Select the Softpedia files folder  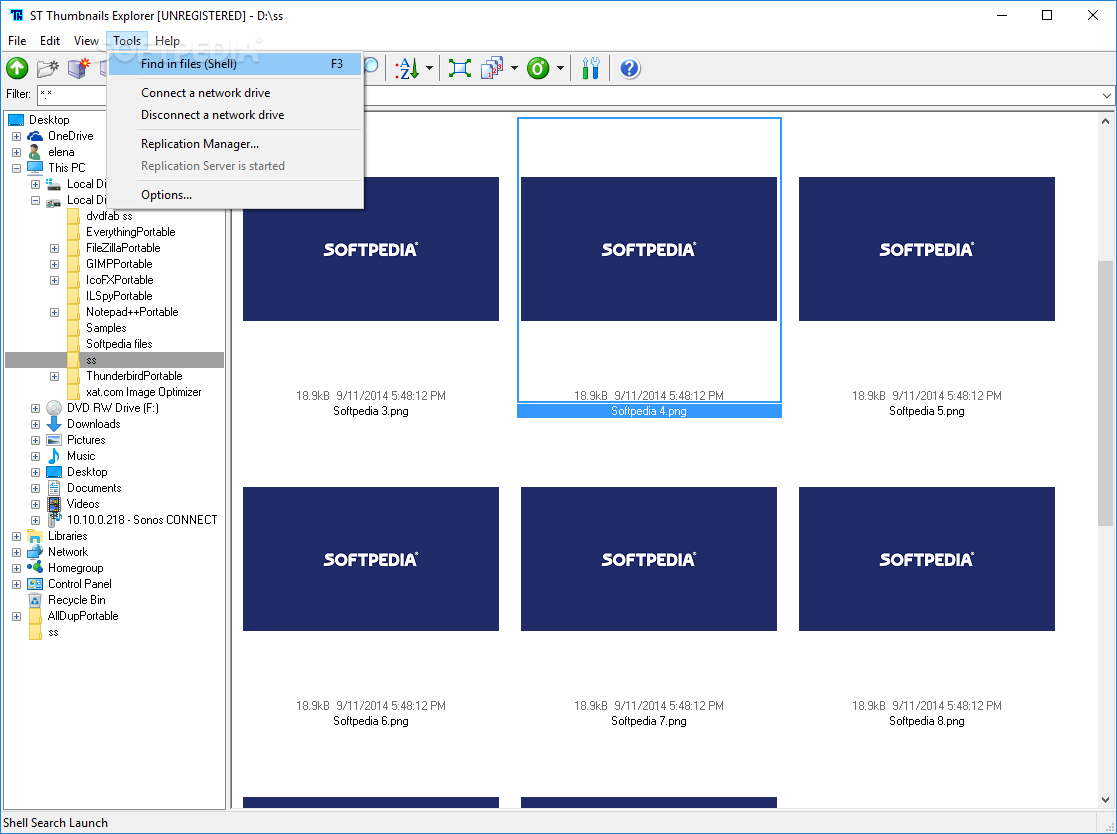[119, 344]
